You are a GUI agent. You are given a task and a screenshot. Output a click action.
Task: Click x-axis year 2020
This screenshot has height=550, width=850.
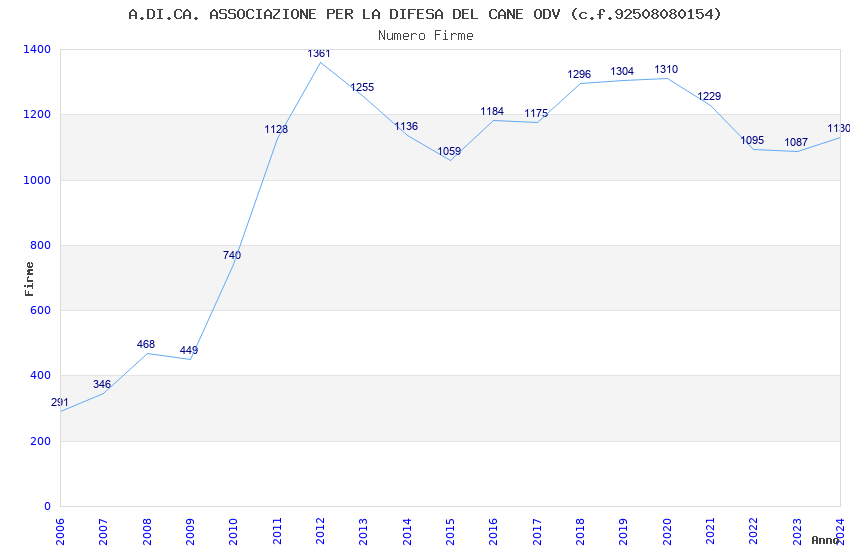coord(667,531)
